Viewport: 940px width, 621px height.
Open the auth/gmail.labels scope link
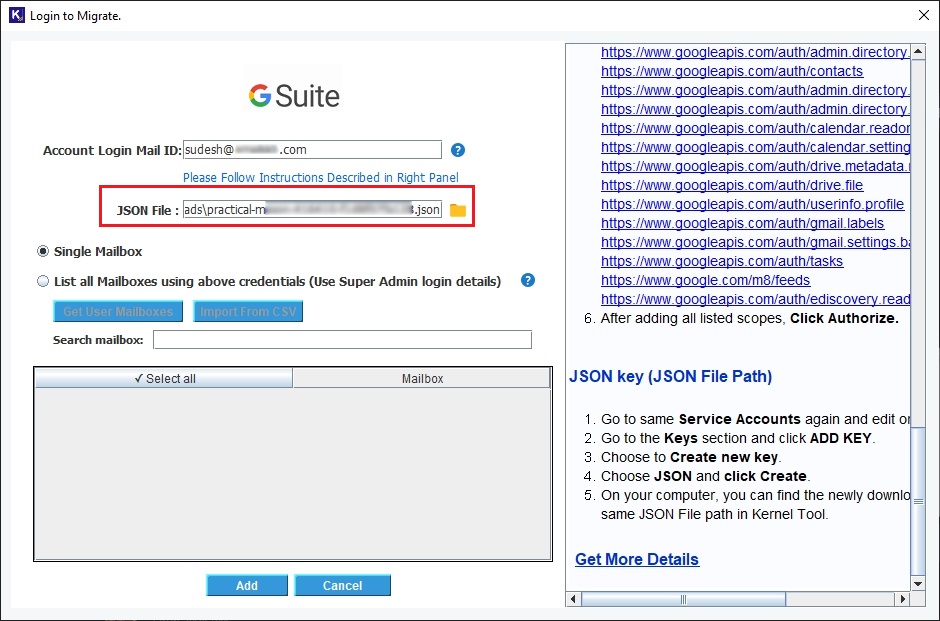click(x=742, y=224)
